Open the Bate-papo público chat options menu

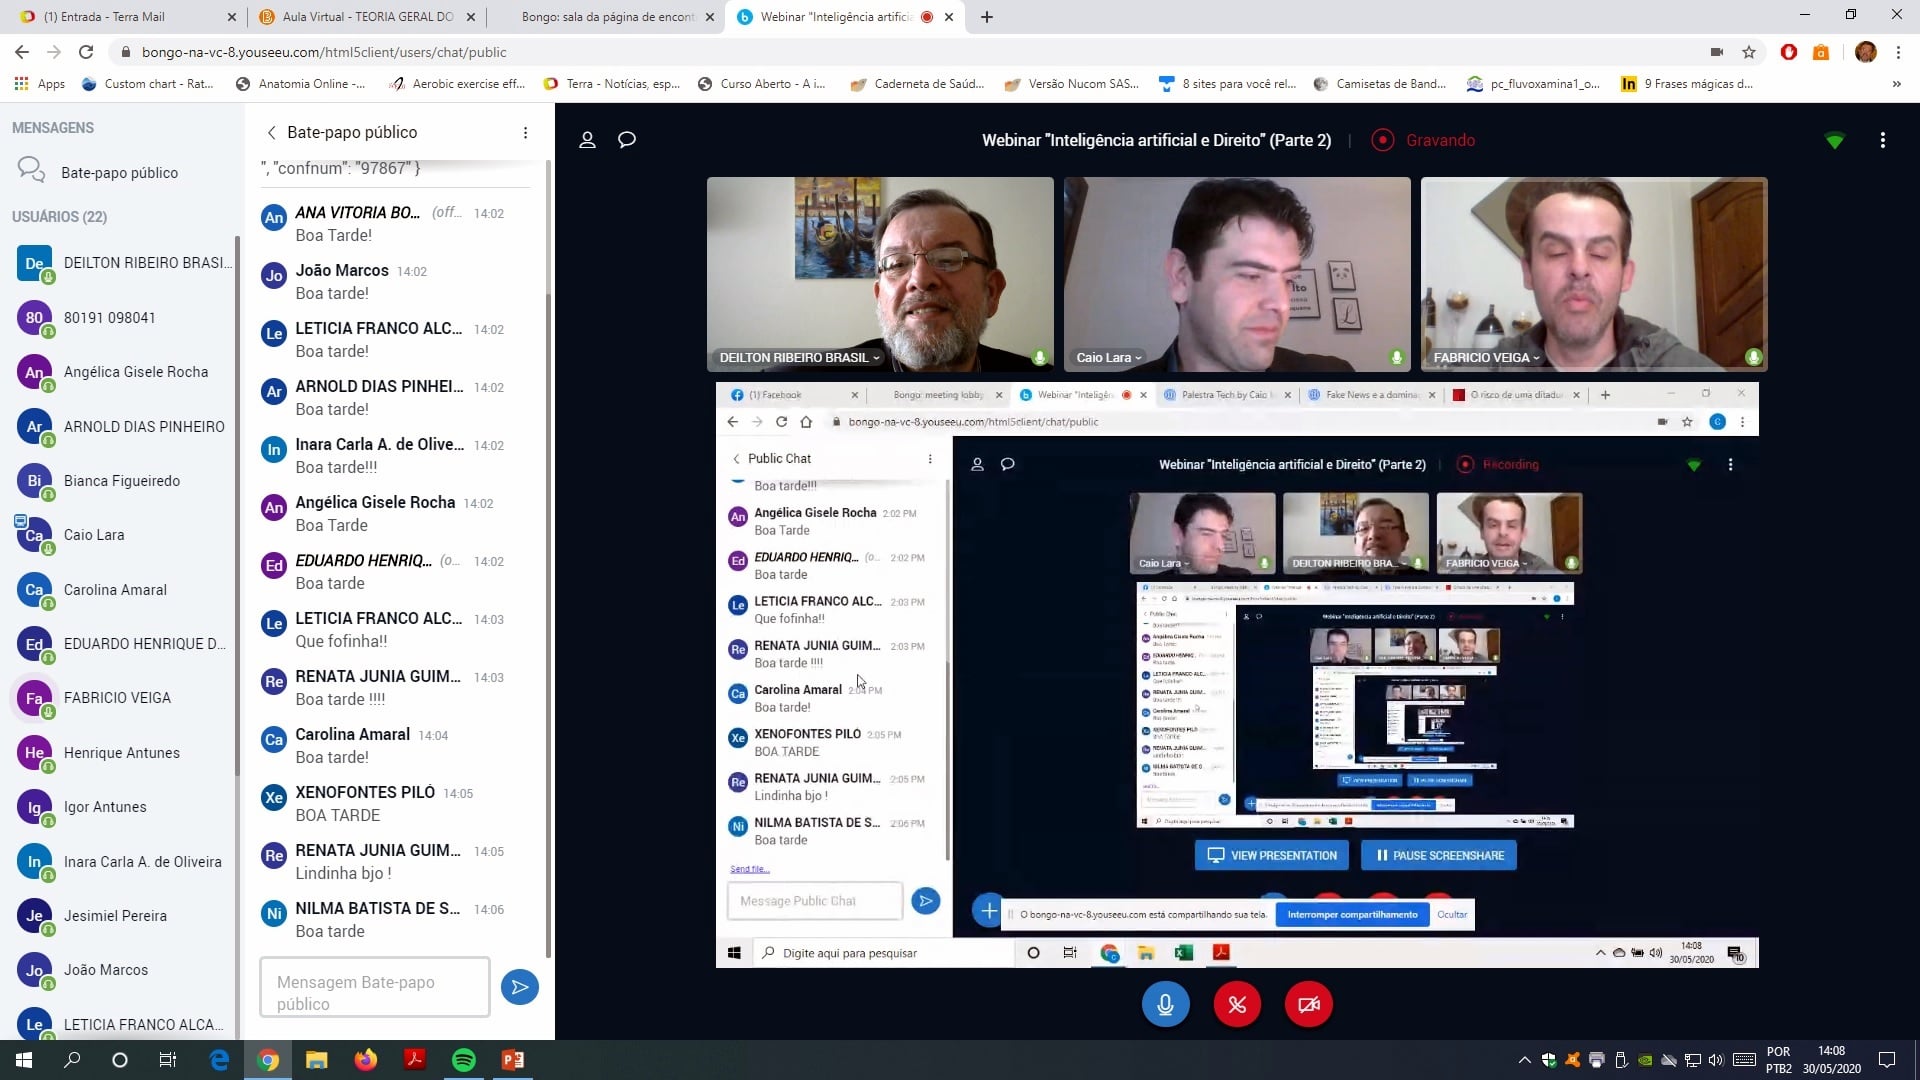(526, 132)
